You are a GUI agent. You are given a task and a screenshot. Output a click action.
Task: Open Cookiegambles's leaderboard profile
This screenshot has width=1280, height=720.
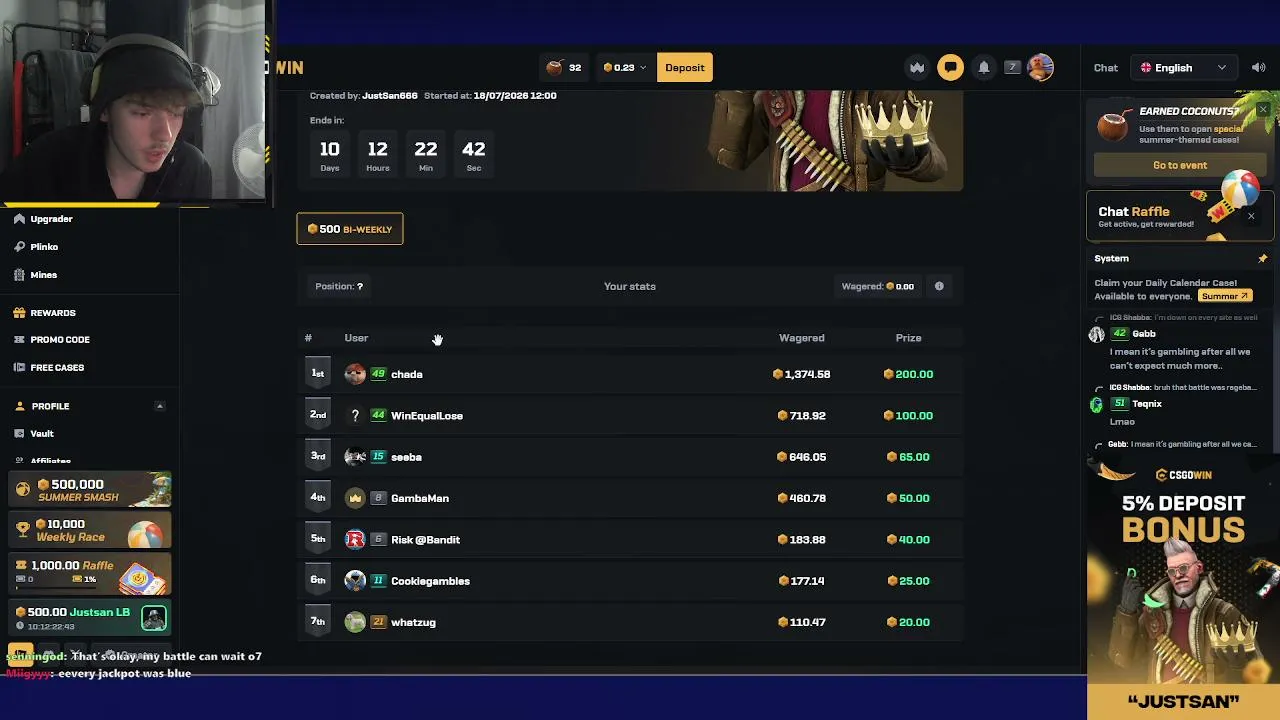pos(430,581)
